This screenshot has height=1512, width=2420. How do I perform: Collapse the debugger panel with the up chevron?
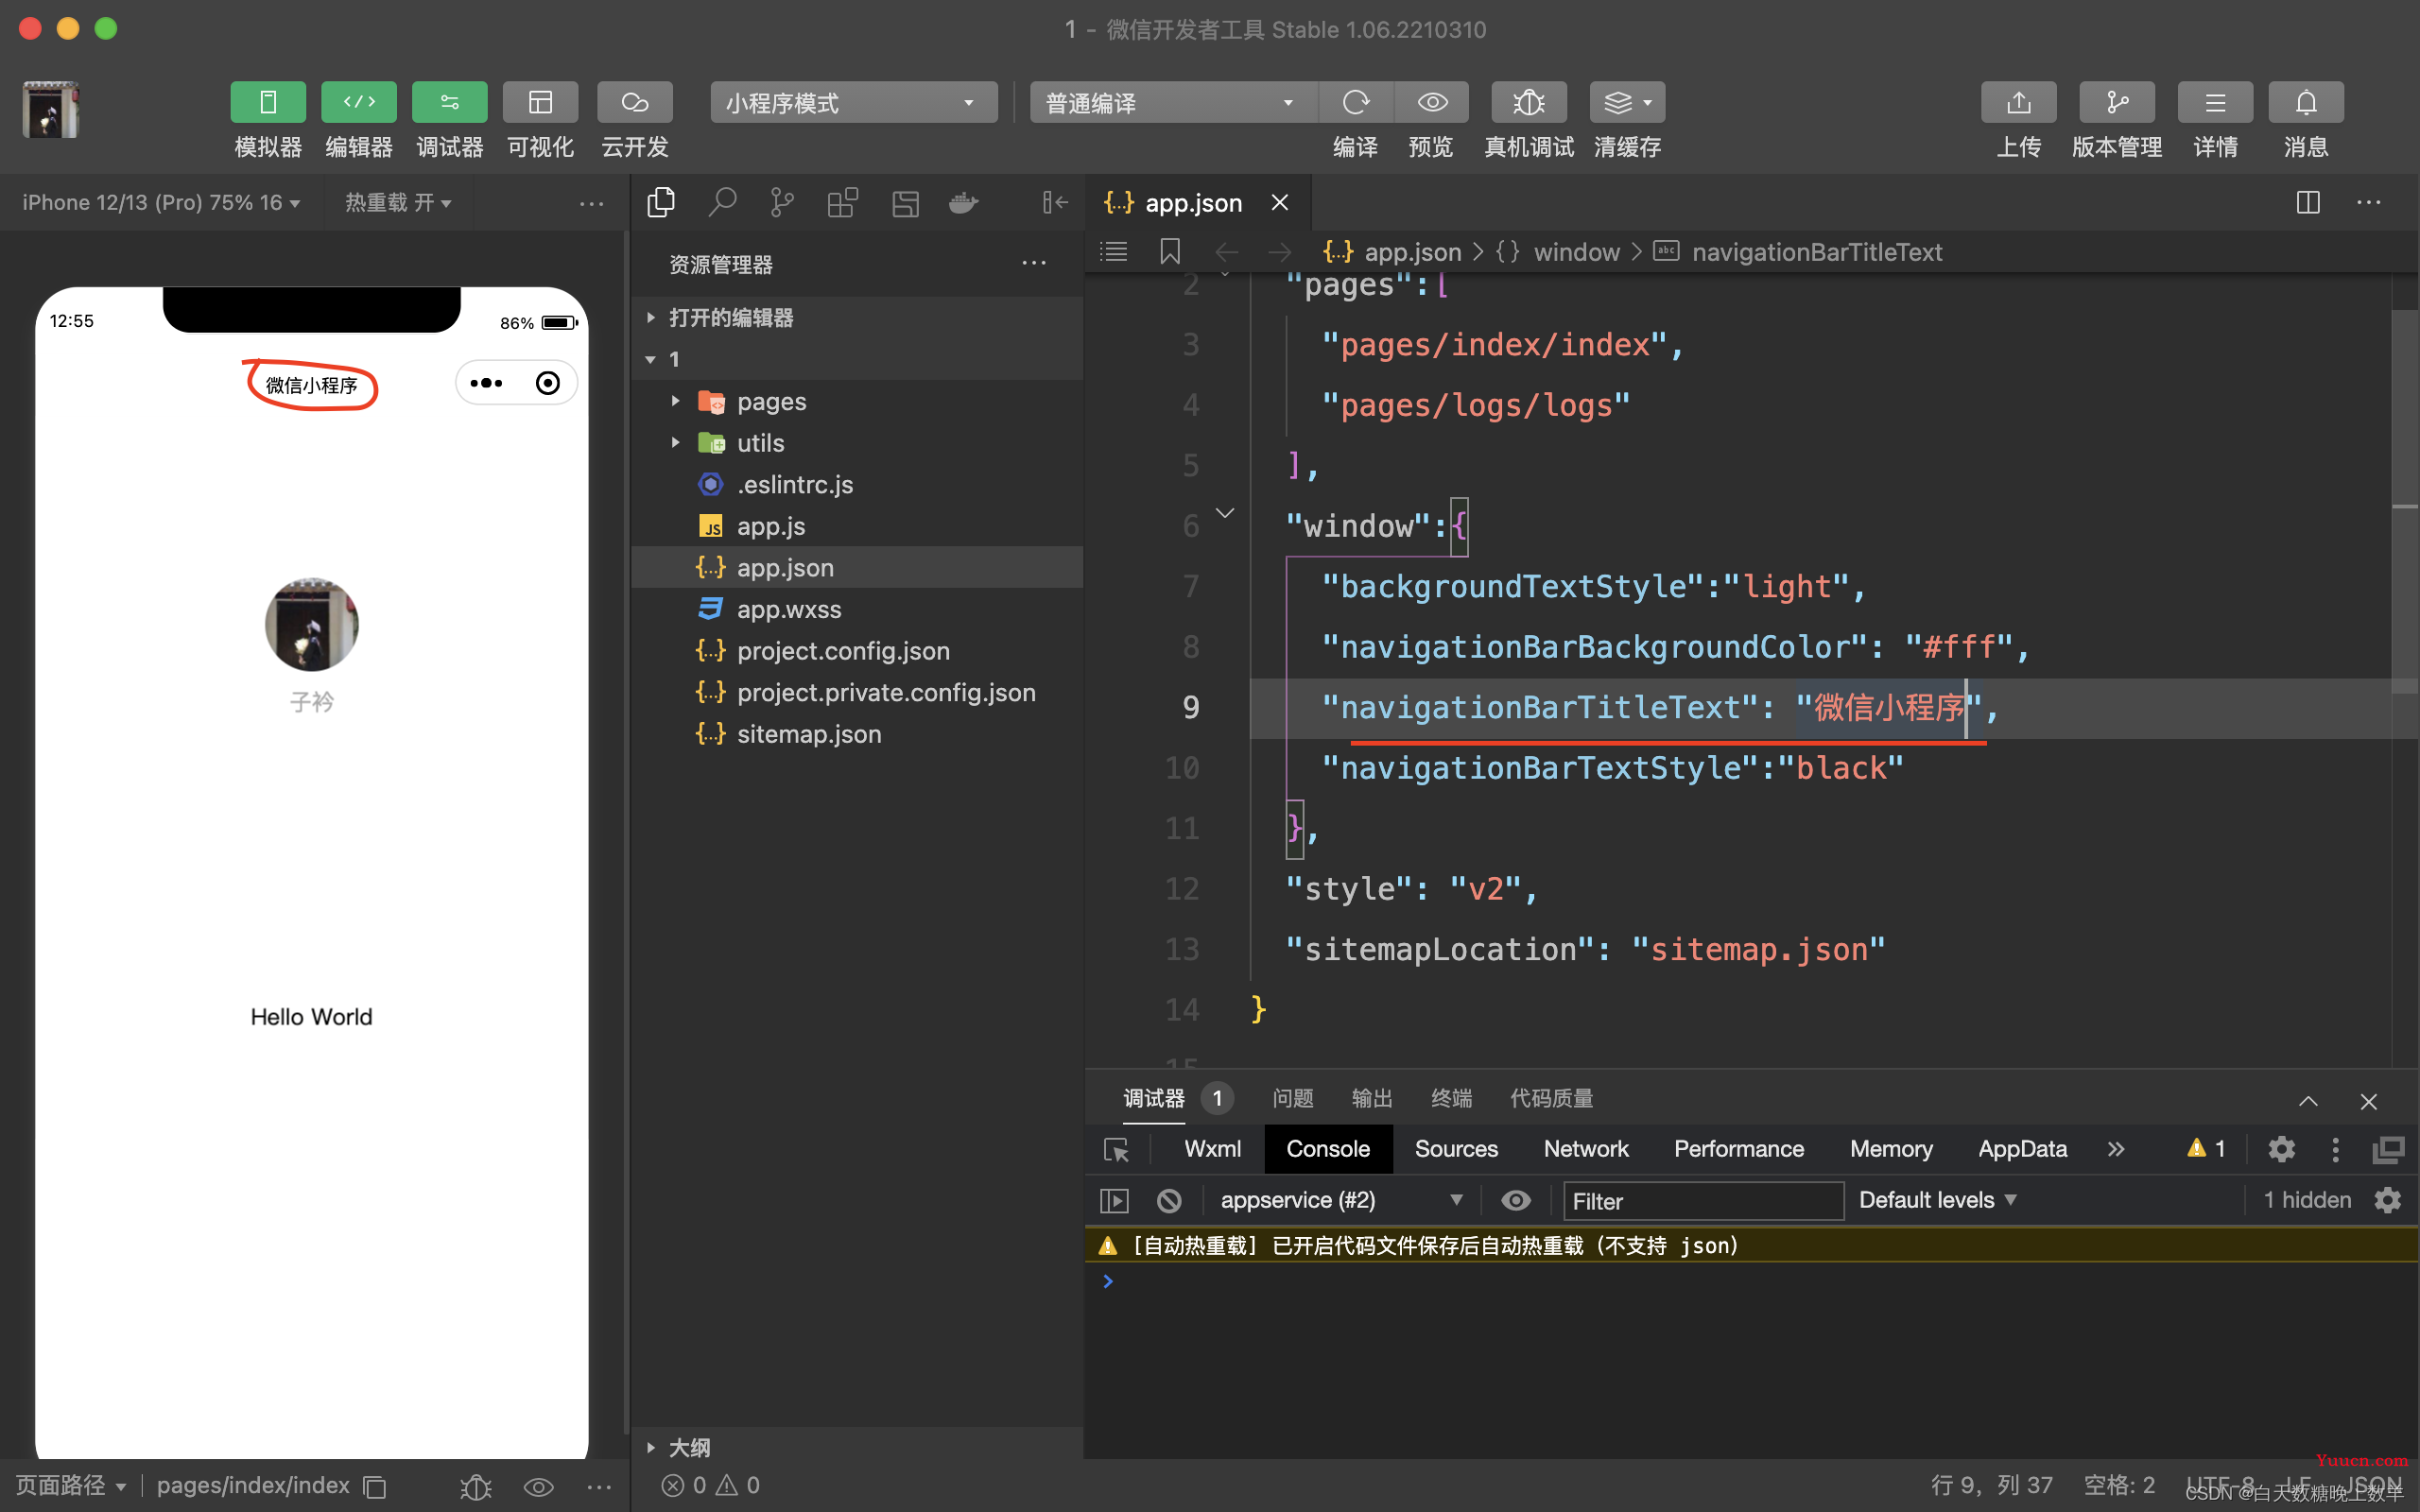click(x=2307, y=1101)
